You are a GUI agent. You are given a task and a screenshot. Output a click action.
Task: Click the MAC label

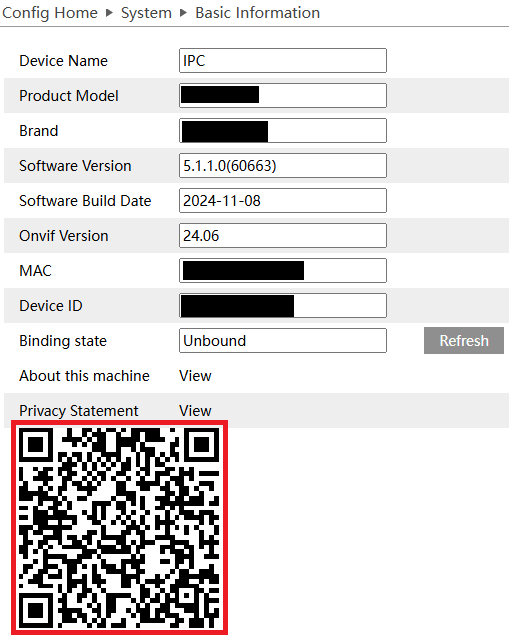tap(36, 271)
